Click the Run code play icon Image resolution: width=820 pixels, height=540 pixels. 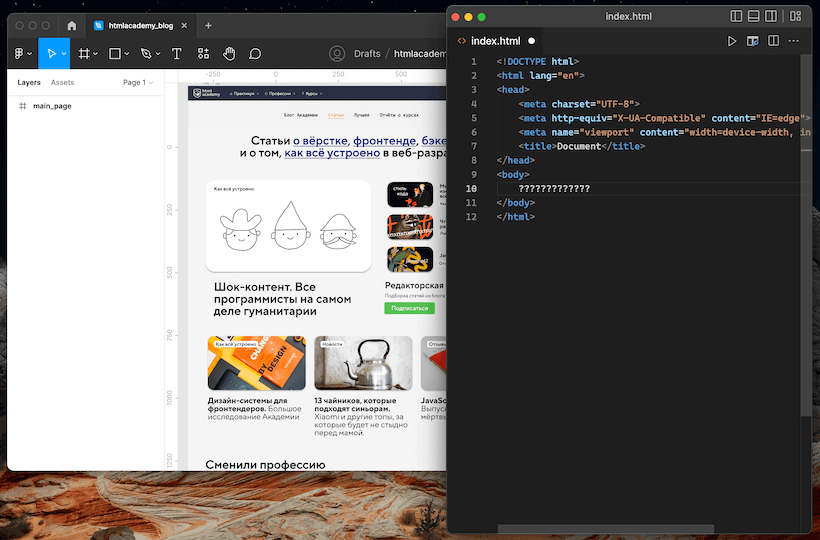point(732,41)
